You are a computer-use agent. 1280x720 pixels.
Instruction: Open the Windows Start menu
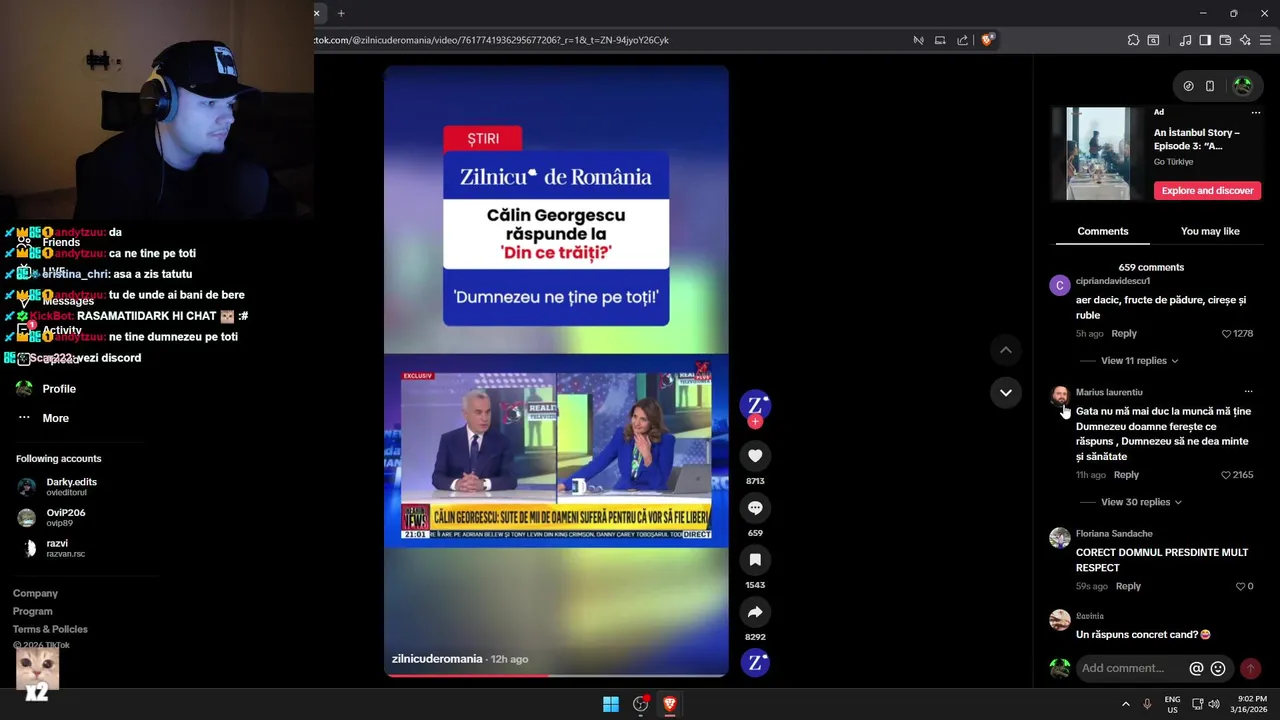coord(611,704)
